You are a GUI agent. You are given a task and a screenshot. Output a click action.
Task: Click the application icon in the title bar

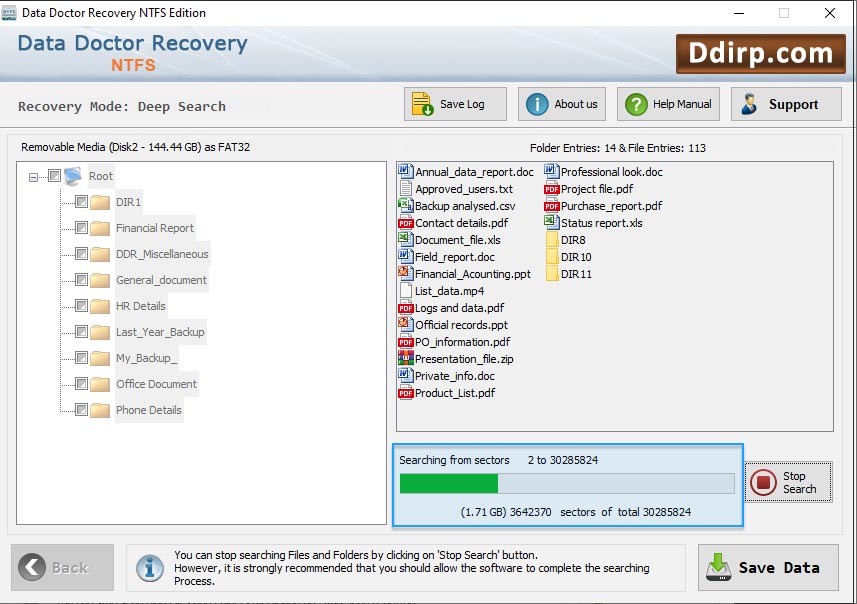coord(9,13)
